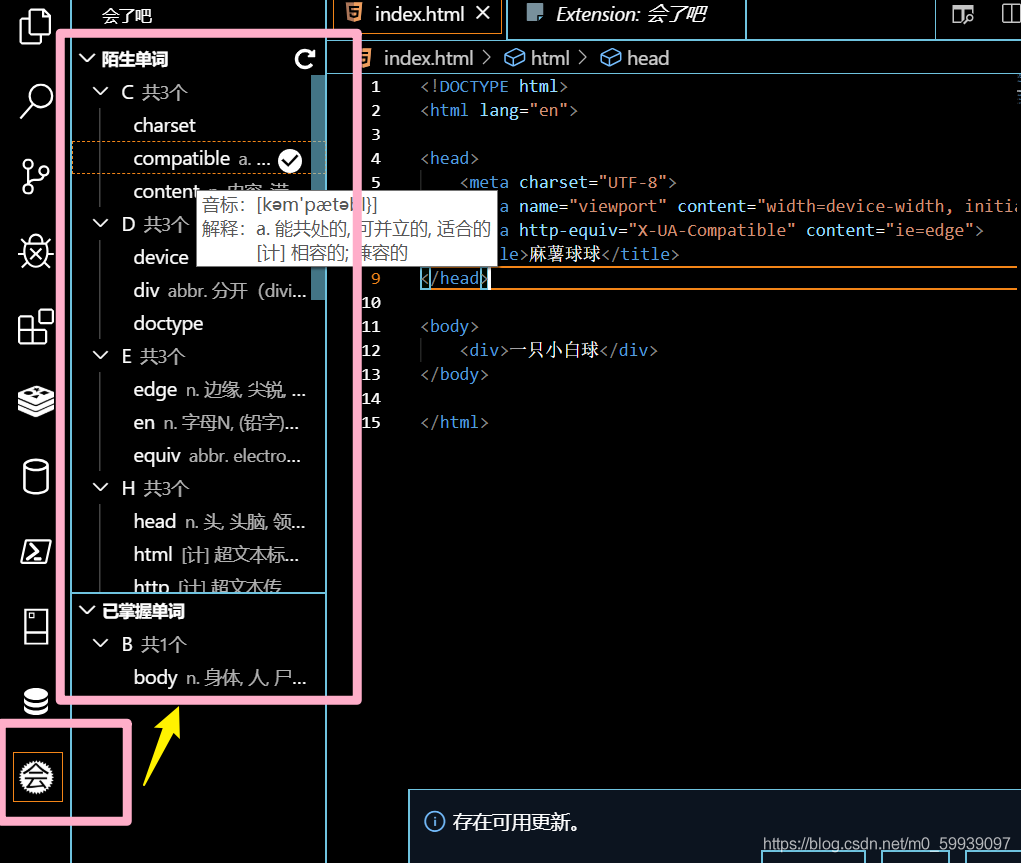Click html in the breadcrumb
The width and height of the screenshot is (1021, 863).
(550, 59)
